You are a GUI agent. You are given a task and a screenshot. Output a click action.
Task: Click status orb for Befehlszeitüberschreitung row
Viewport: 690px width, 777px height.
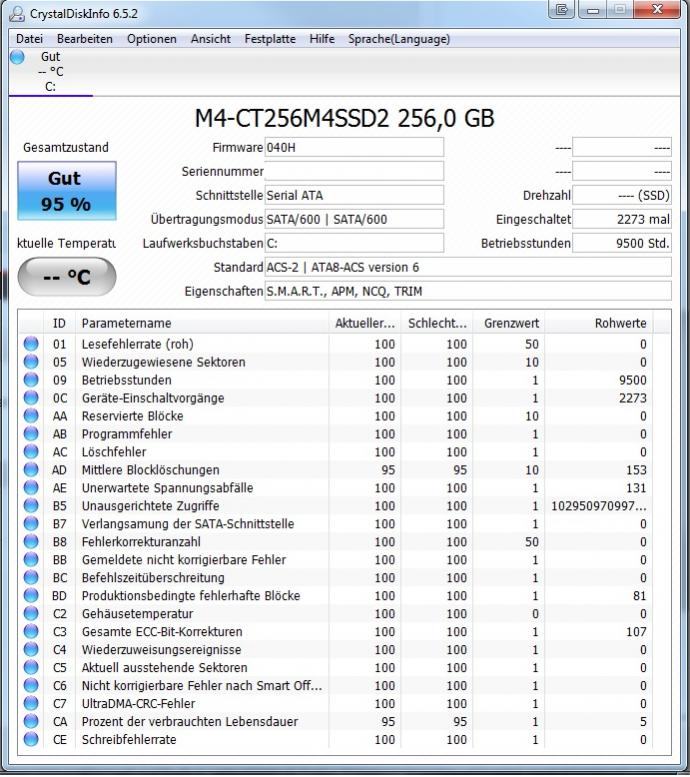click(31, 577)
